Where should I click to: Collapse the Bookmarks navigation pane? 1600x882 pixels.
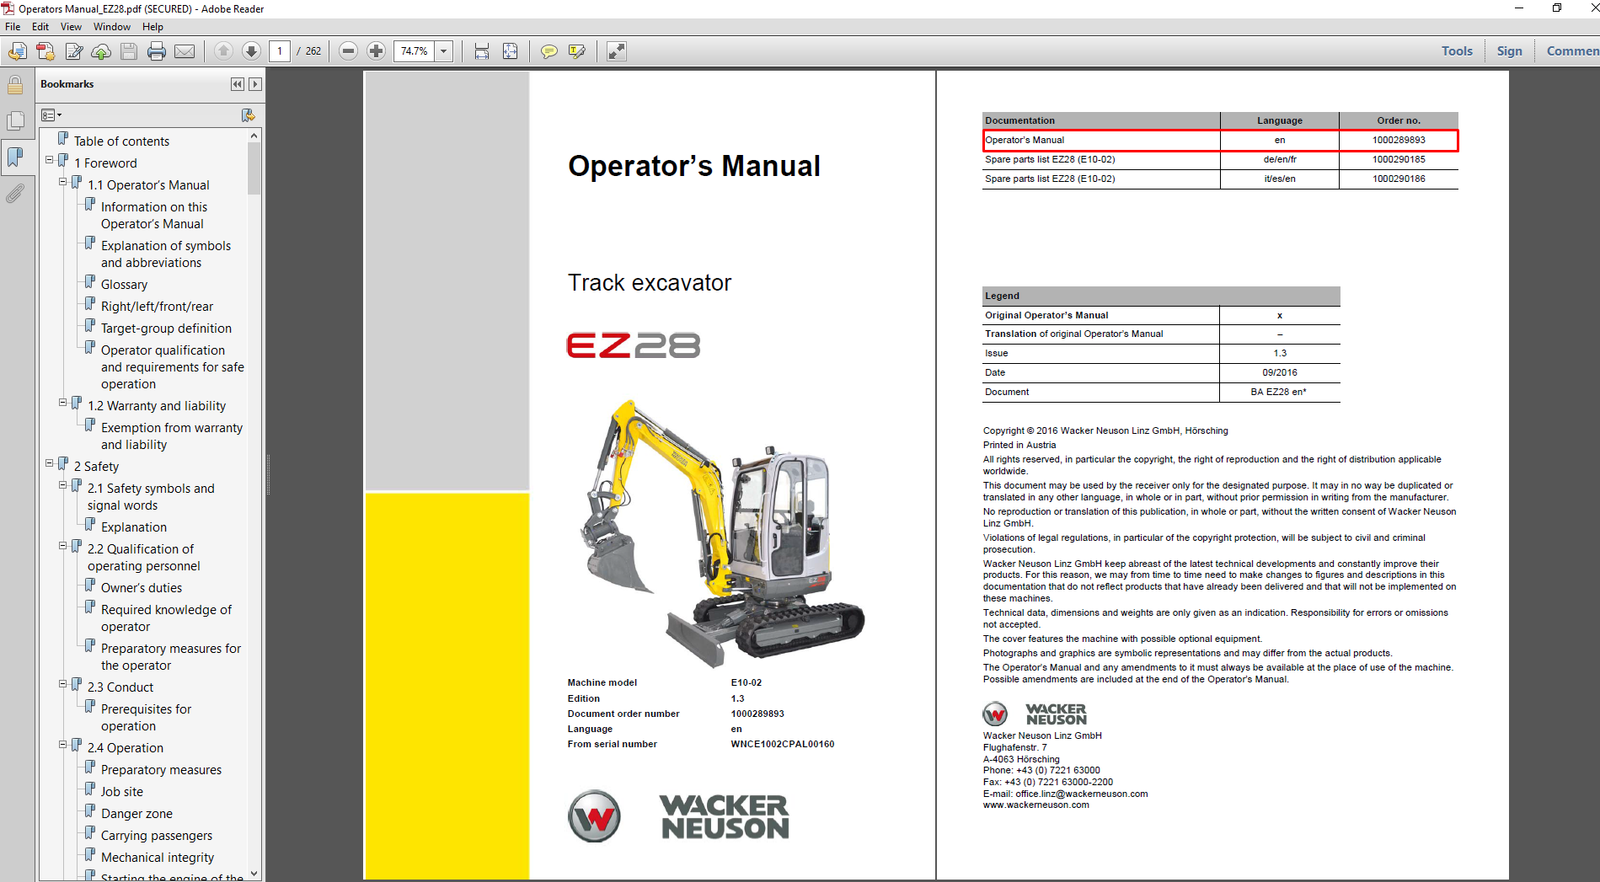click(x=237, y=85)
